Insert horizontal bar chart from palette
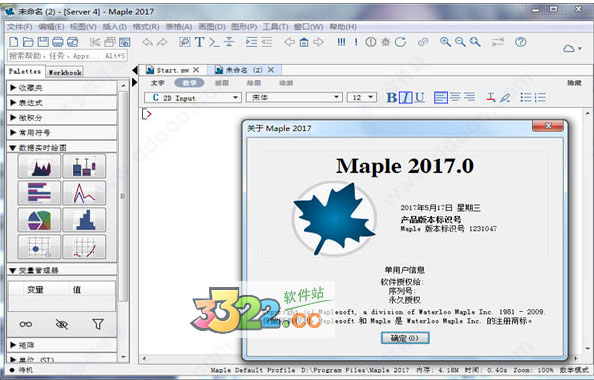The width and height of the screenshot is (594, 380). pos(39,193)
